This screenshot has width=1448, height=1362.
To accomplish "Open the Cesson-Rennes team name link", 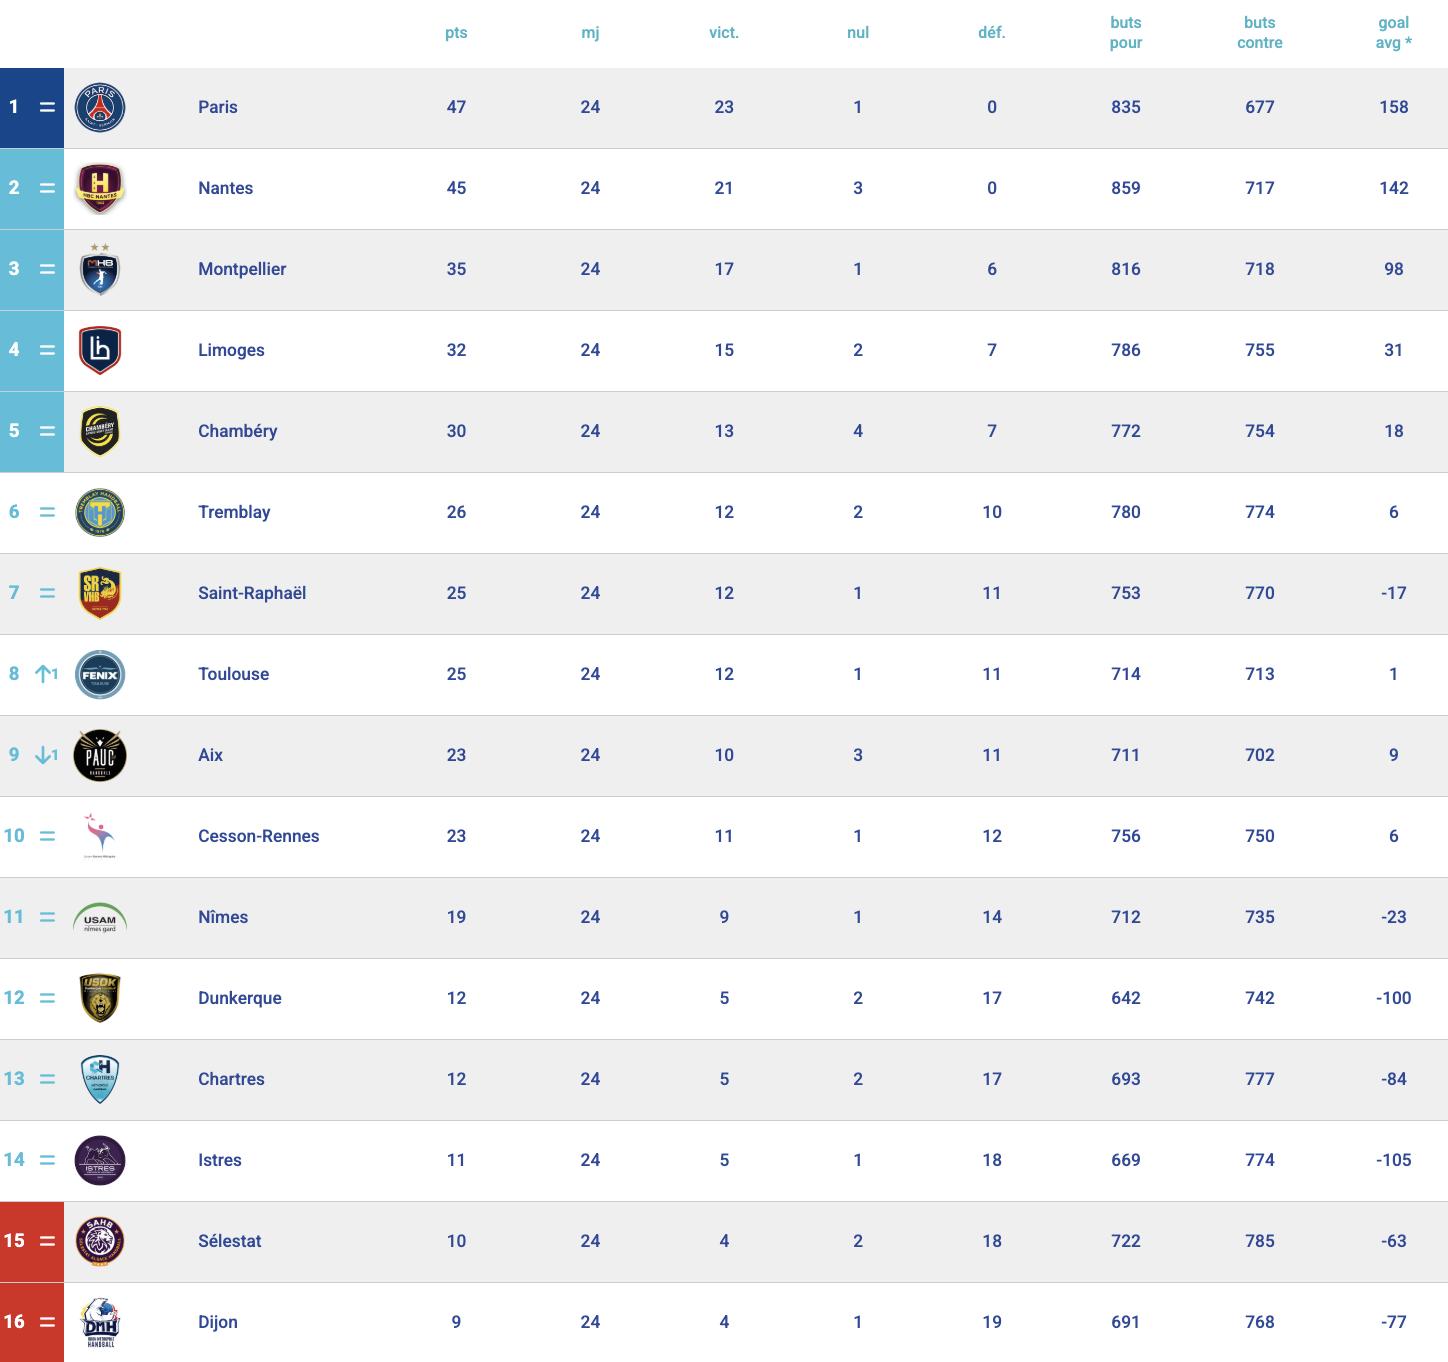I will coord(258,836).
